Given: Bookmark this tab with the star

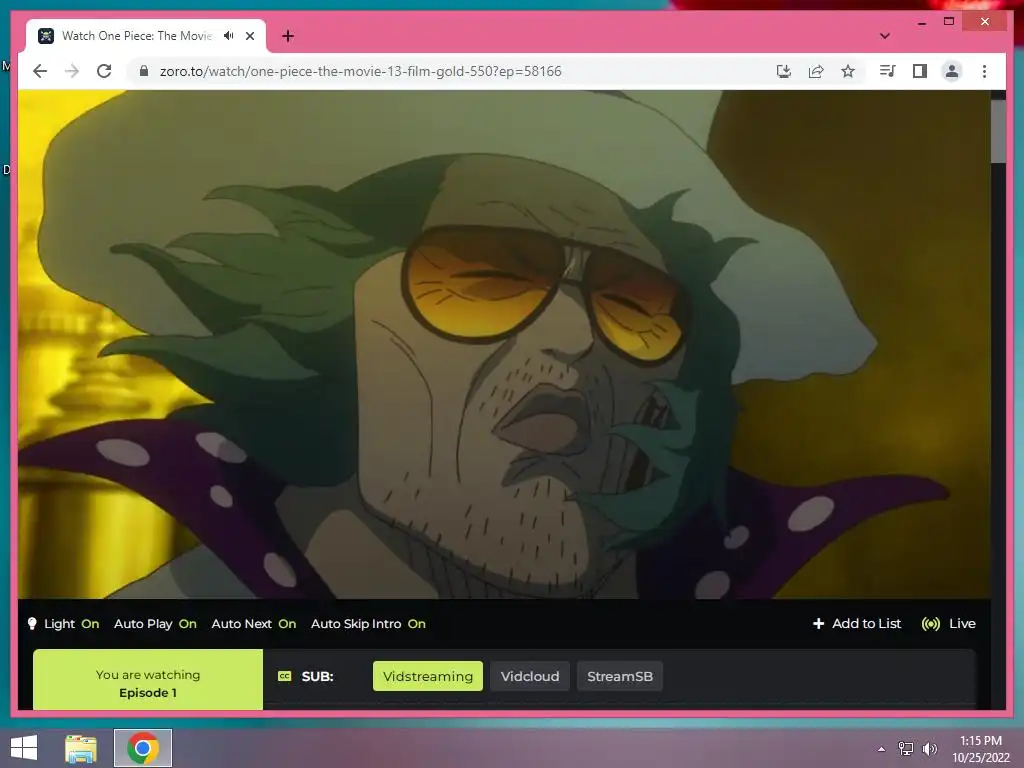Looking at the screenshot, I should point(848,71).
